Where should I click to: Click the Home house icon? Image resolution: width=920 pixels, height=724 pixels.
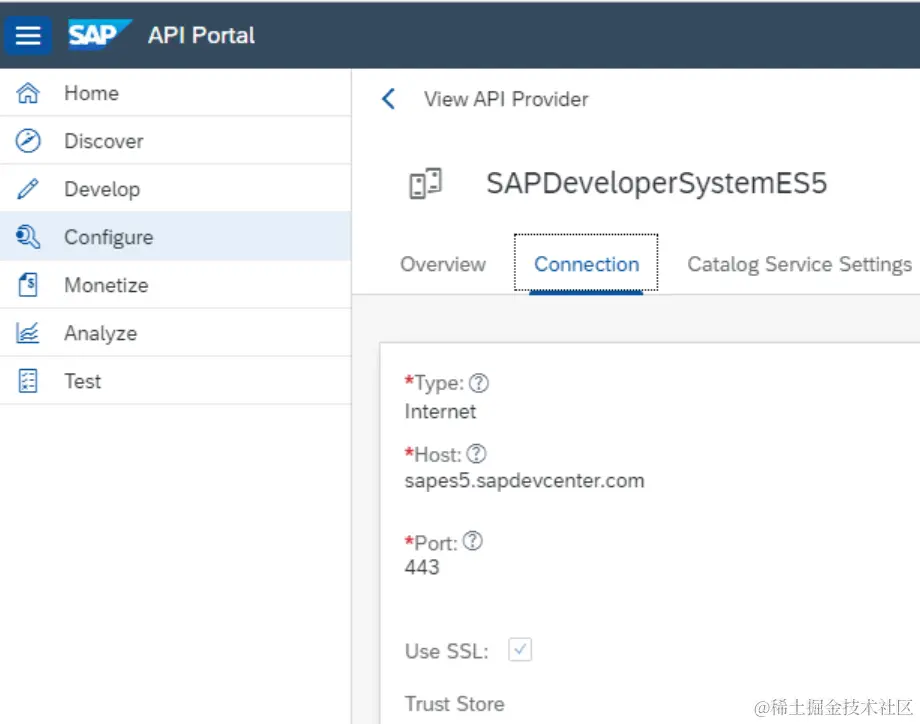coord(29,93)
